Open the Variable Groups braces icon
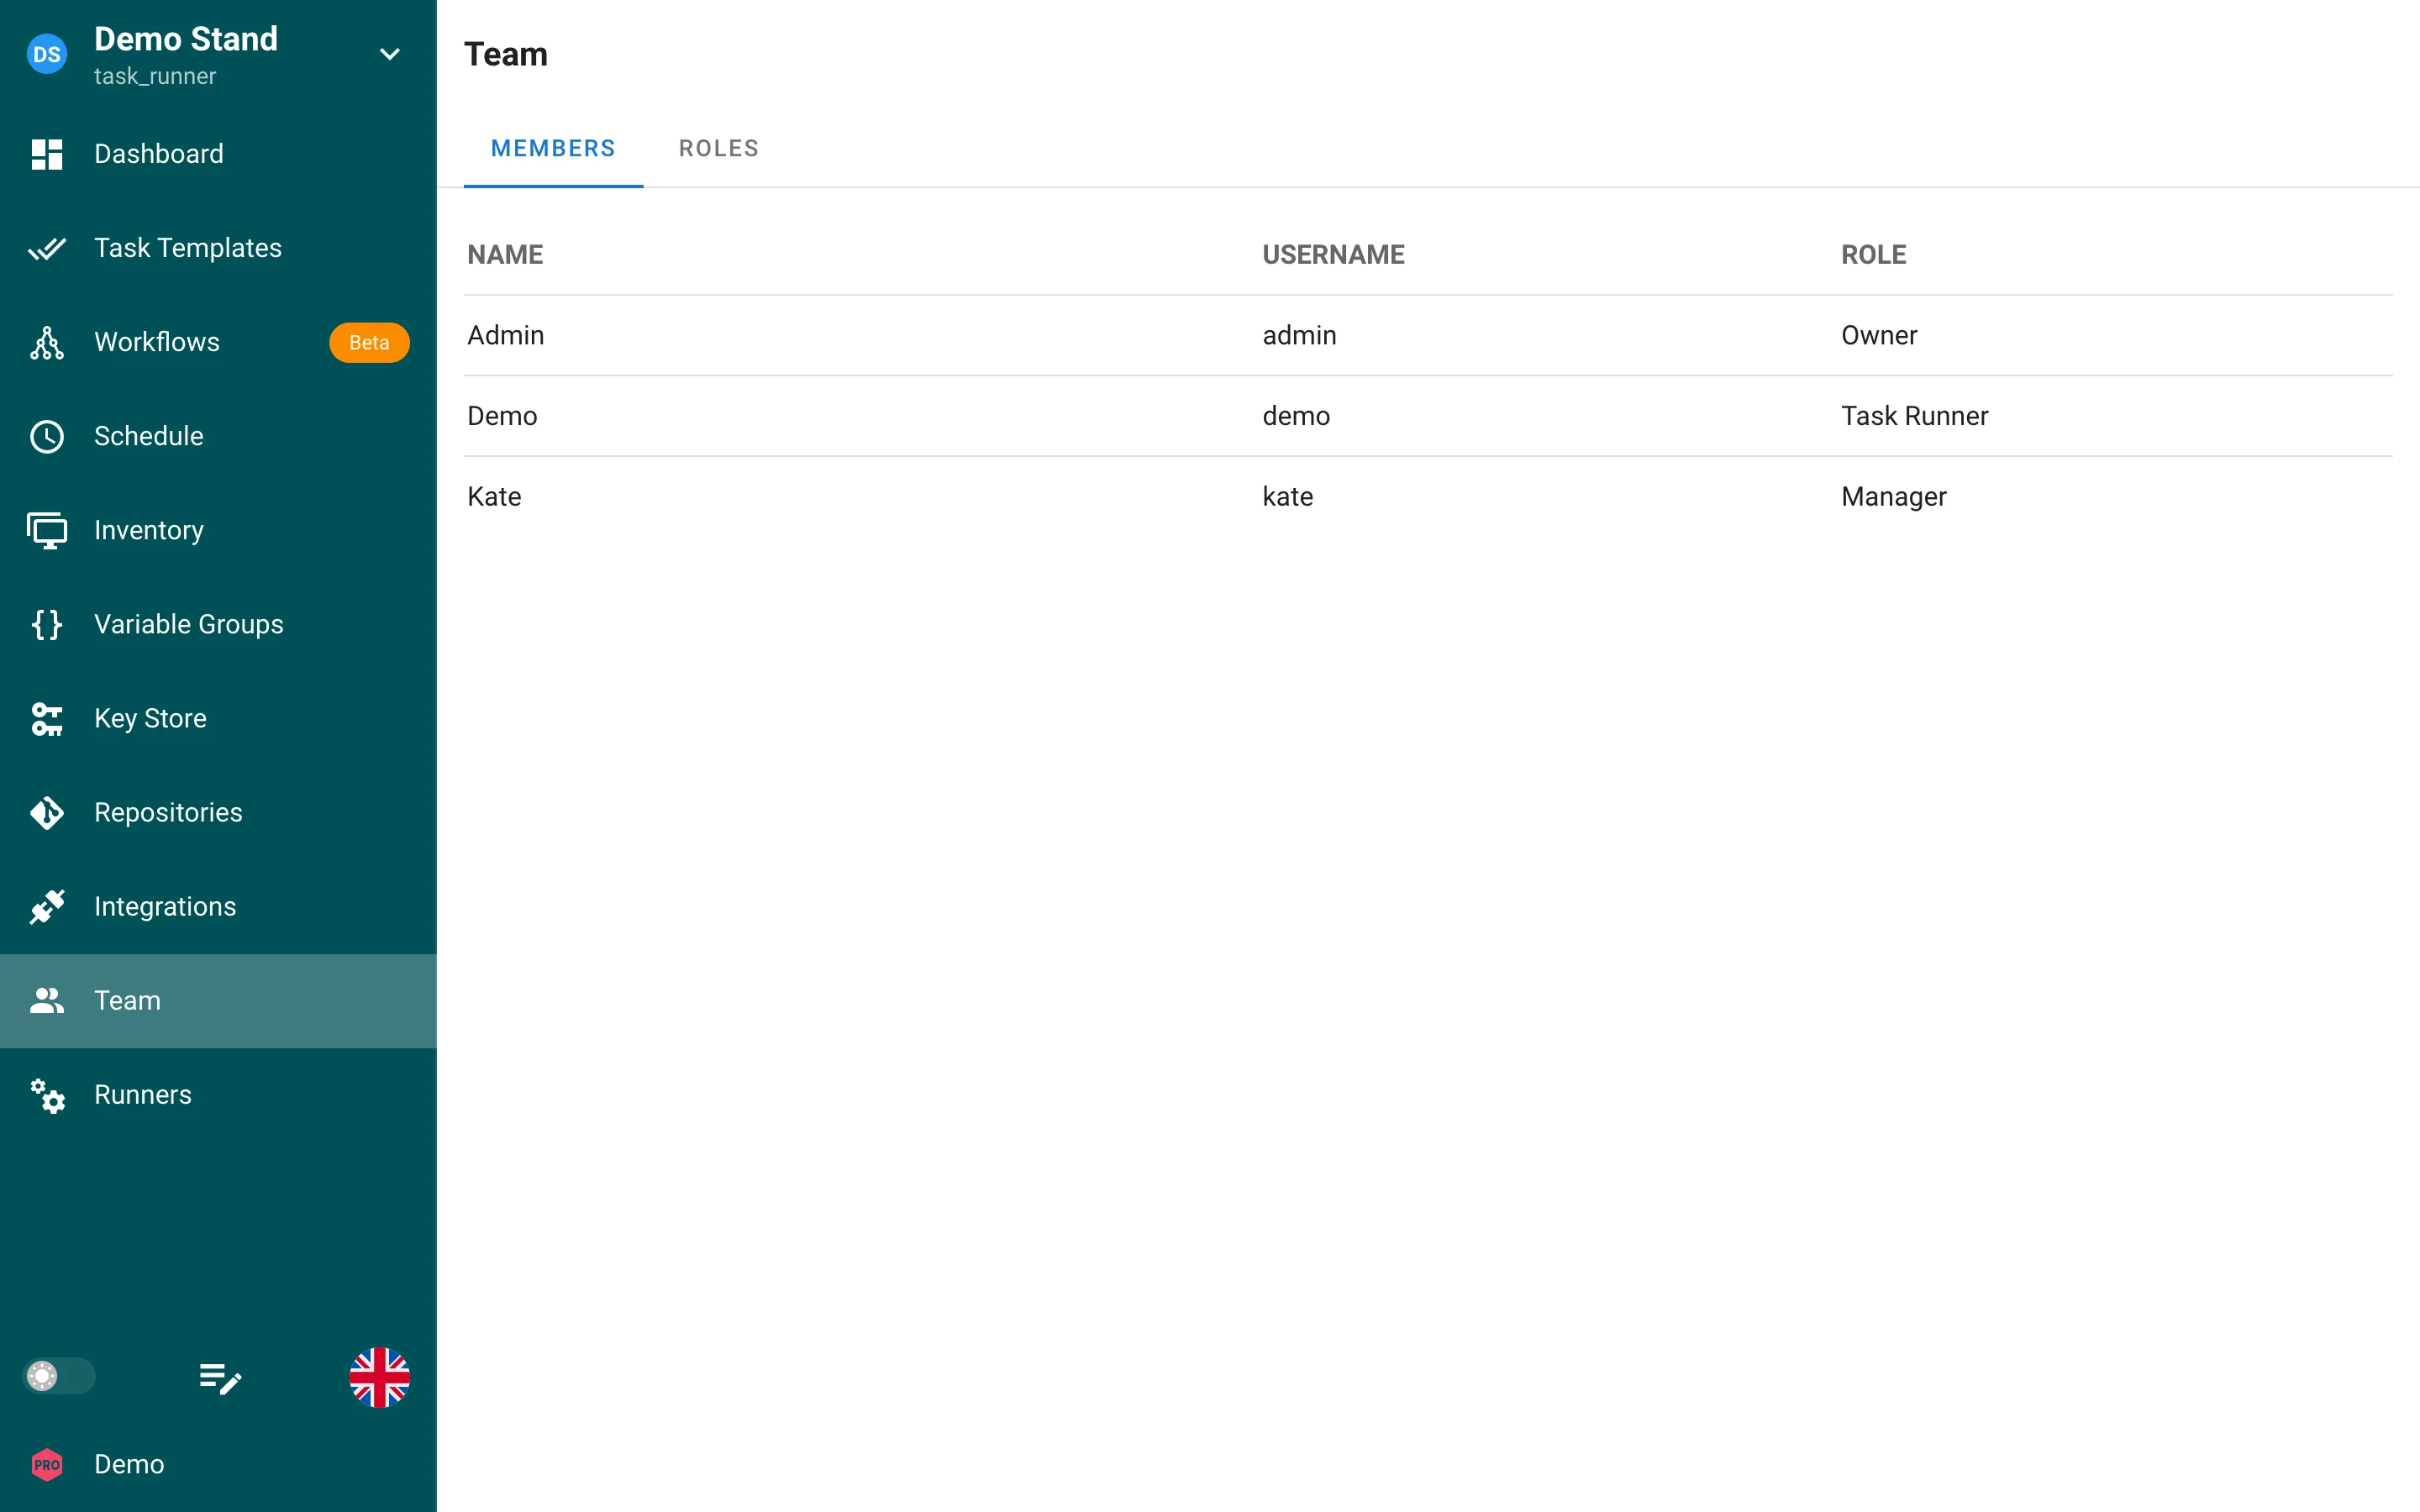Viewport: 2420px width, 1512px height. (x=47, y=624)
